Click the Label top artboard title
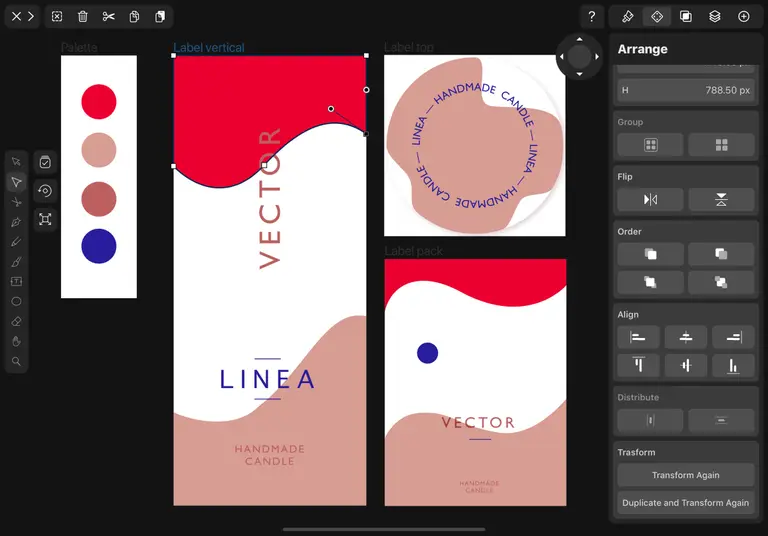Image resolution: width=768 pixels, height=536 pixels. click(x=409, y=47)
